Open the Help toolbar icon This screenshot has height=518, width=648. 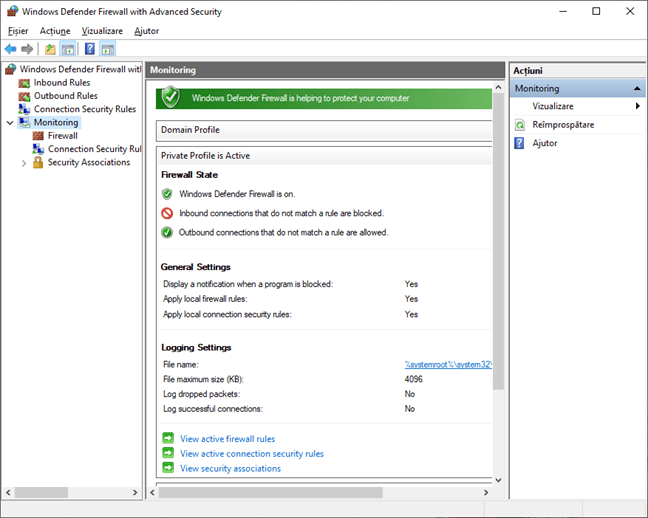tap(90, 49)
